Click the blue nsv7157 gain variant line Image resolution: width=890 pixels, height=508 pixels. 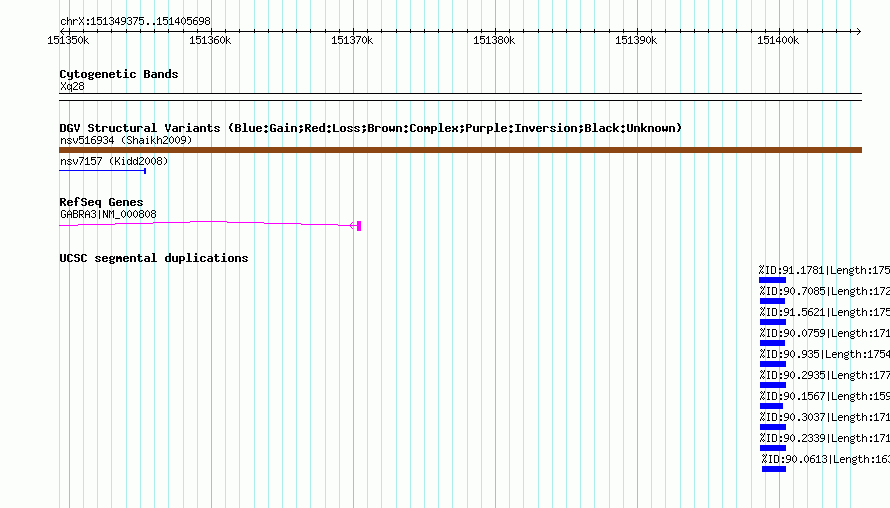click(x=103, y=171)
